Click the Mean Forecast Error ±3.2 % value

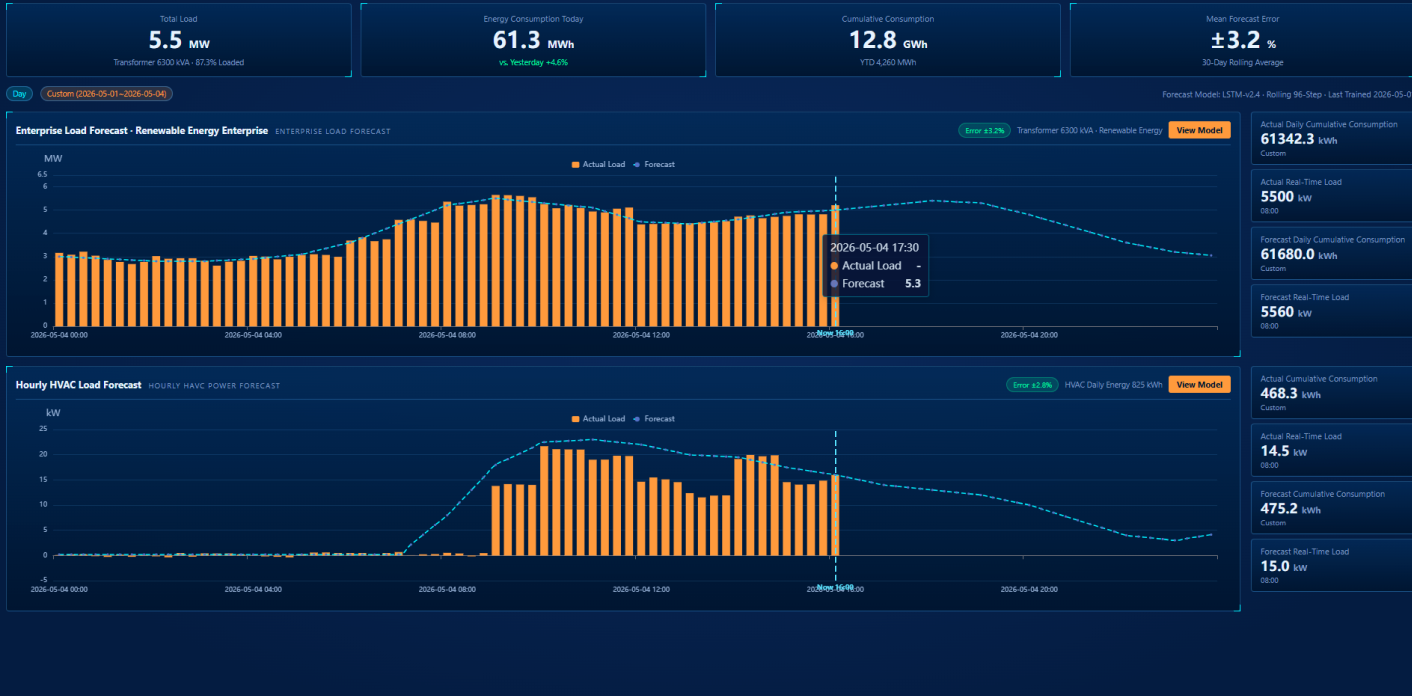pos(1243,40)
